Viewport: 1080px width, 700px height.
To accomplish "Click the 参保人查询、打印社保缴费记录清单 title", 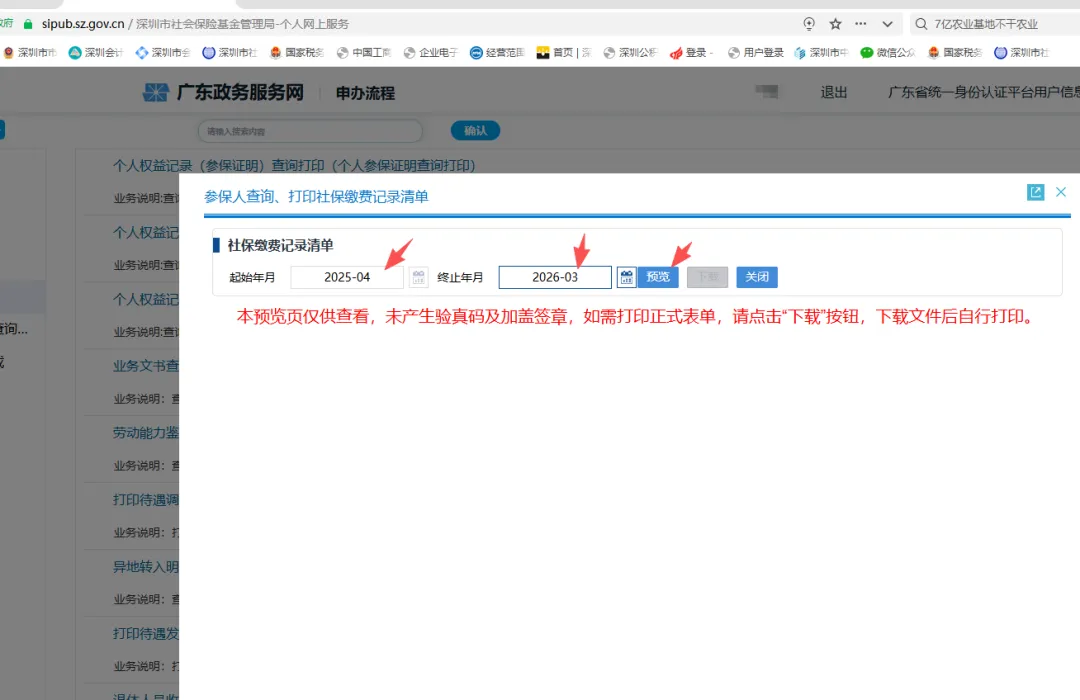I will 316,196.
